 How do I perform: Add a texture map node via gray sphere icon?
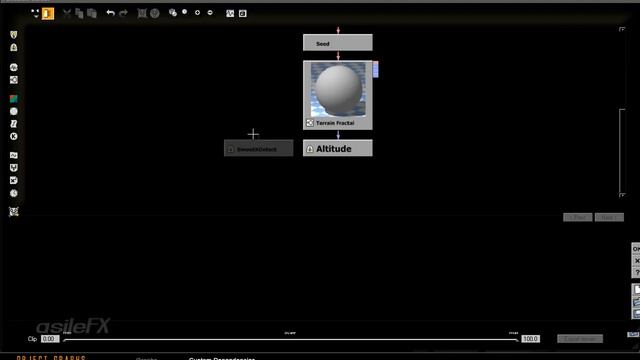coord(14,111)
